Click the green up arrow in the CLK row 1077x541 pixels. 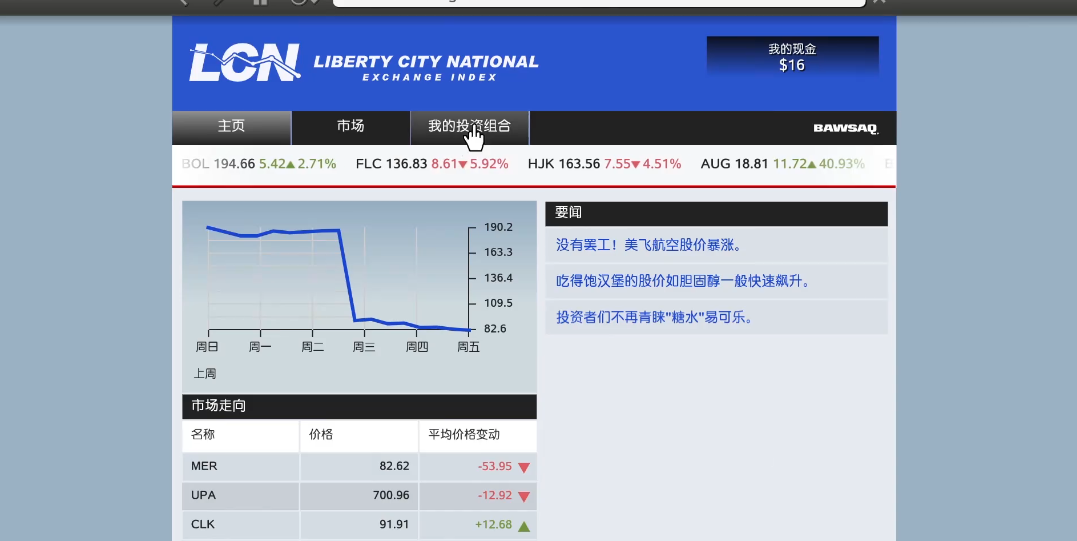[x=524, y=525]
